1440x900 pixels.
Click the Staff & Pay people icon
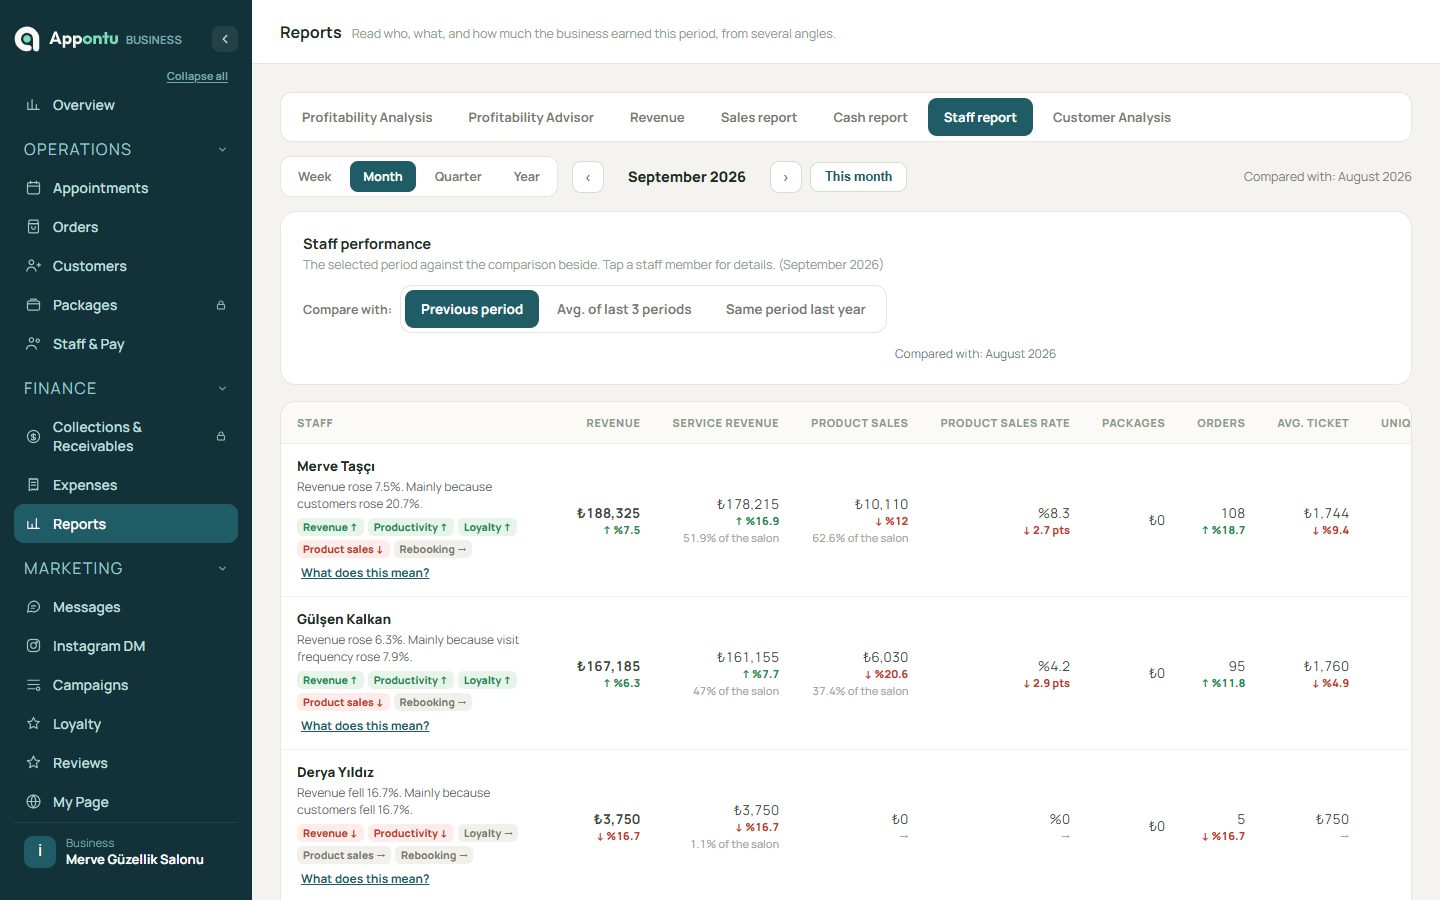[x=33, y=344]
